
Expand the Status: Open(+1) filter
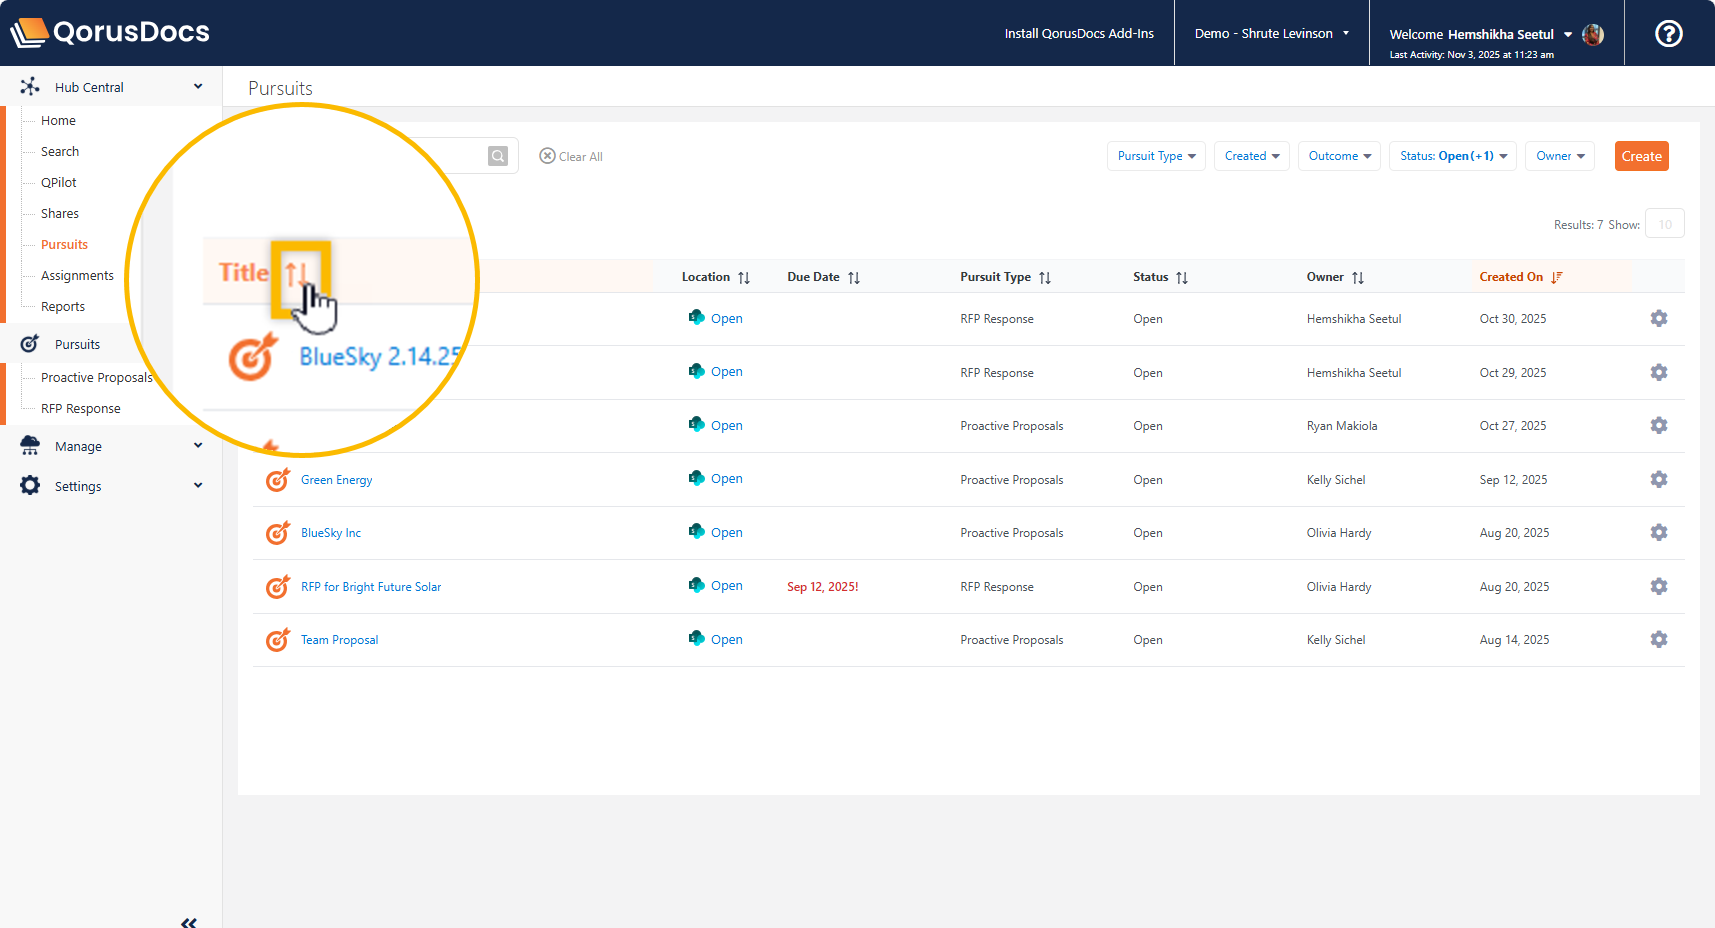click(x=1452, y=156)
